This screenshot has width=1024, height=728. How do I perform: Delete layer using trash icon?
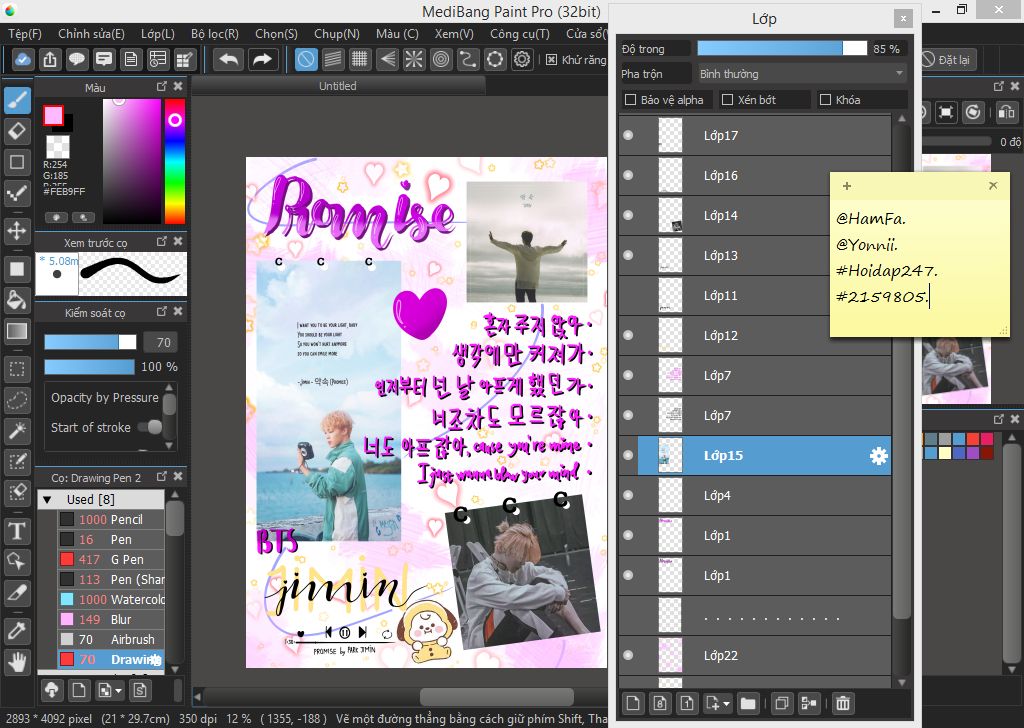843,703
